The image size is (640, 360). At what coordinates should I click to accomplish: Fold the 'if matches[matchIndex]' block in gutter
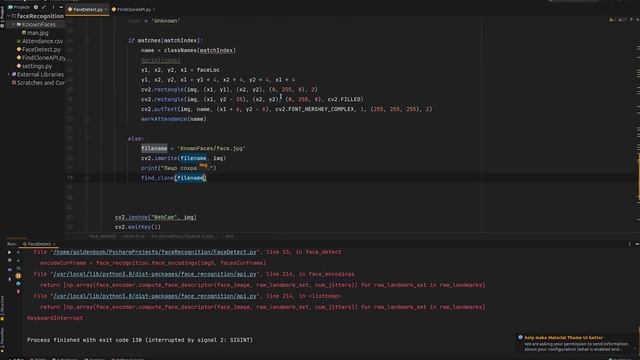87,40
